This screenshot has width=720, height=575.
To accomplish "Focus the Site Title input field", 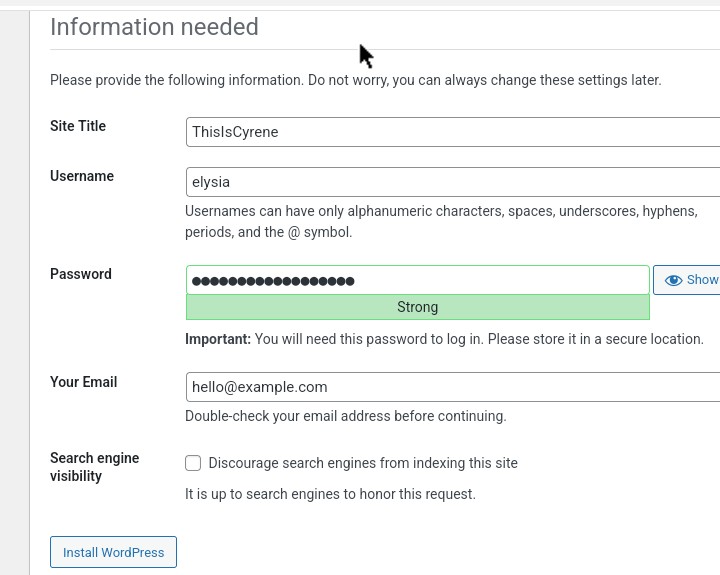I will click(x=452, y=132).
